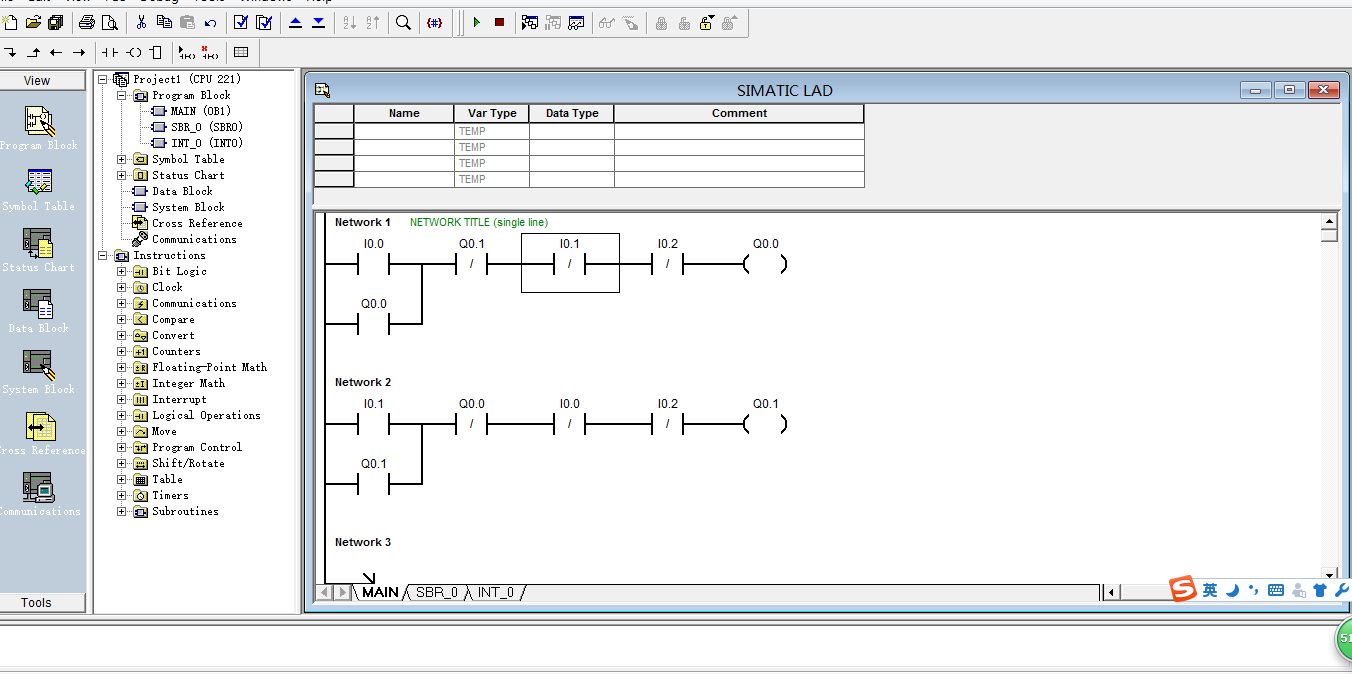Toggle the table view toolbar icon
Image resolution: width=1352 pixels, height=674 pixels.
(241, 52)
